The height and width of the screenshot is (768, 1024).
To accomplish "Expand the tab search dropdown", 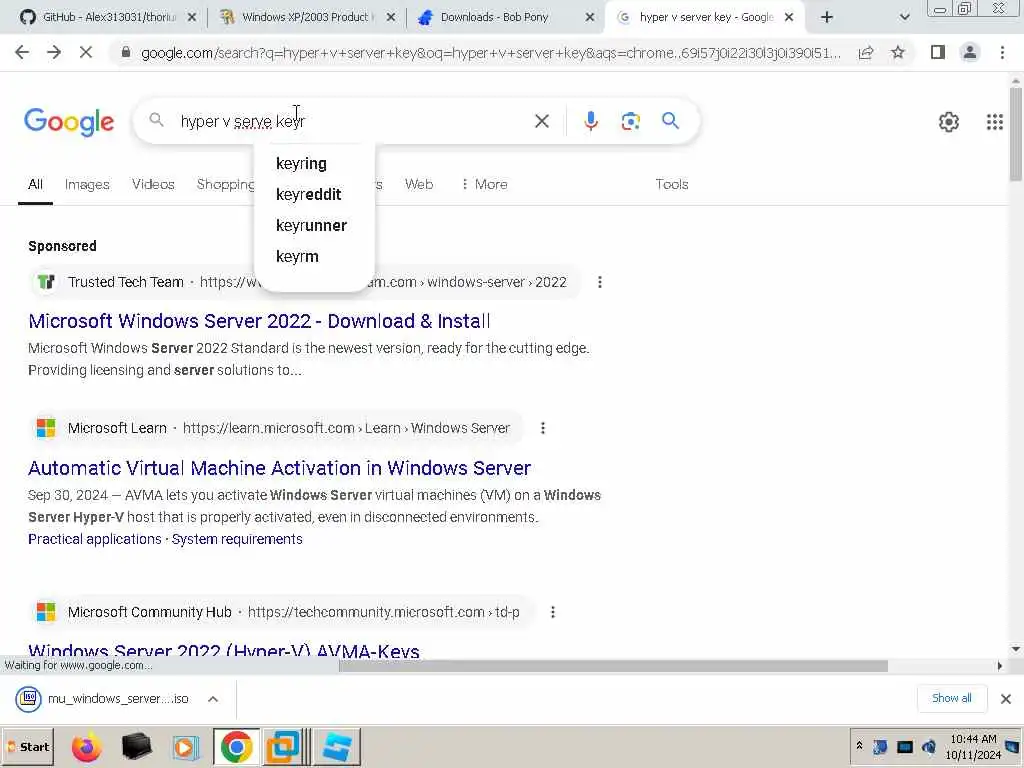I will tap(904, 17).
